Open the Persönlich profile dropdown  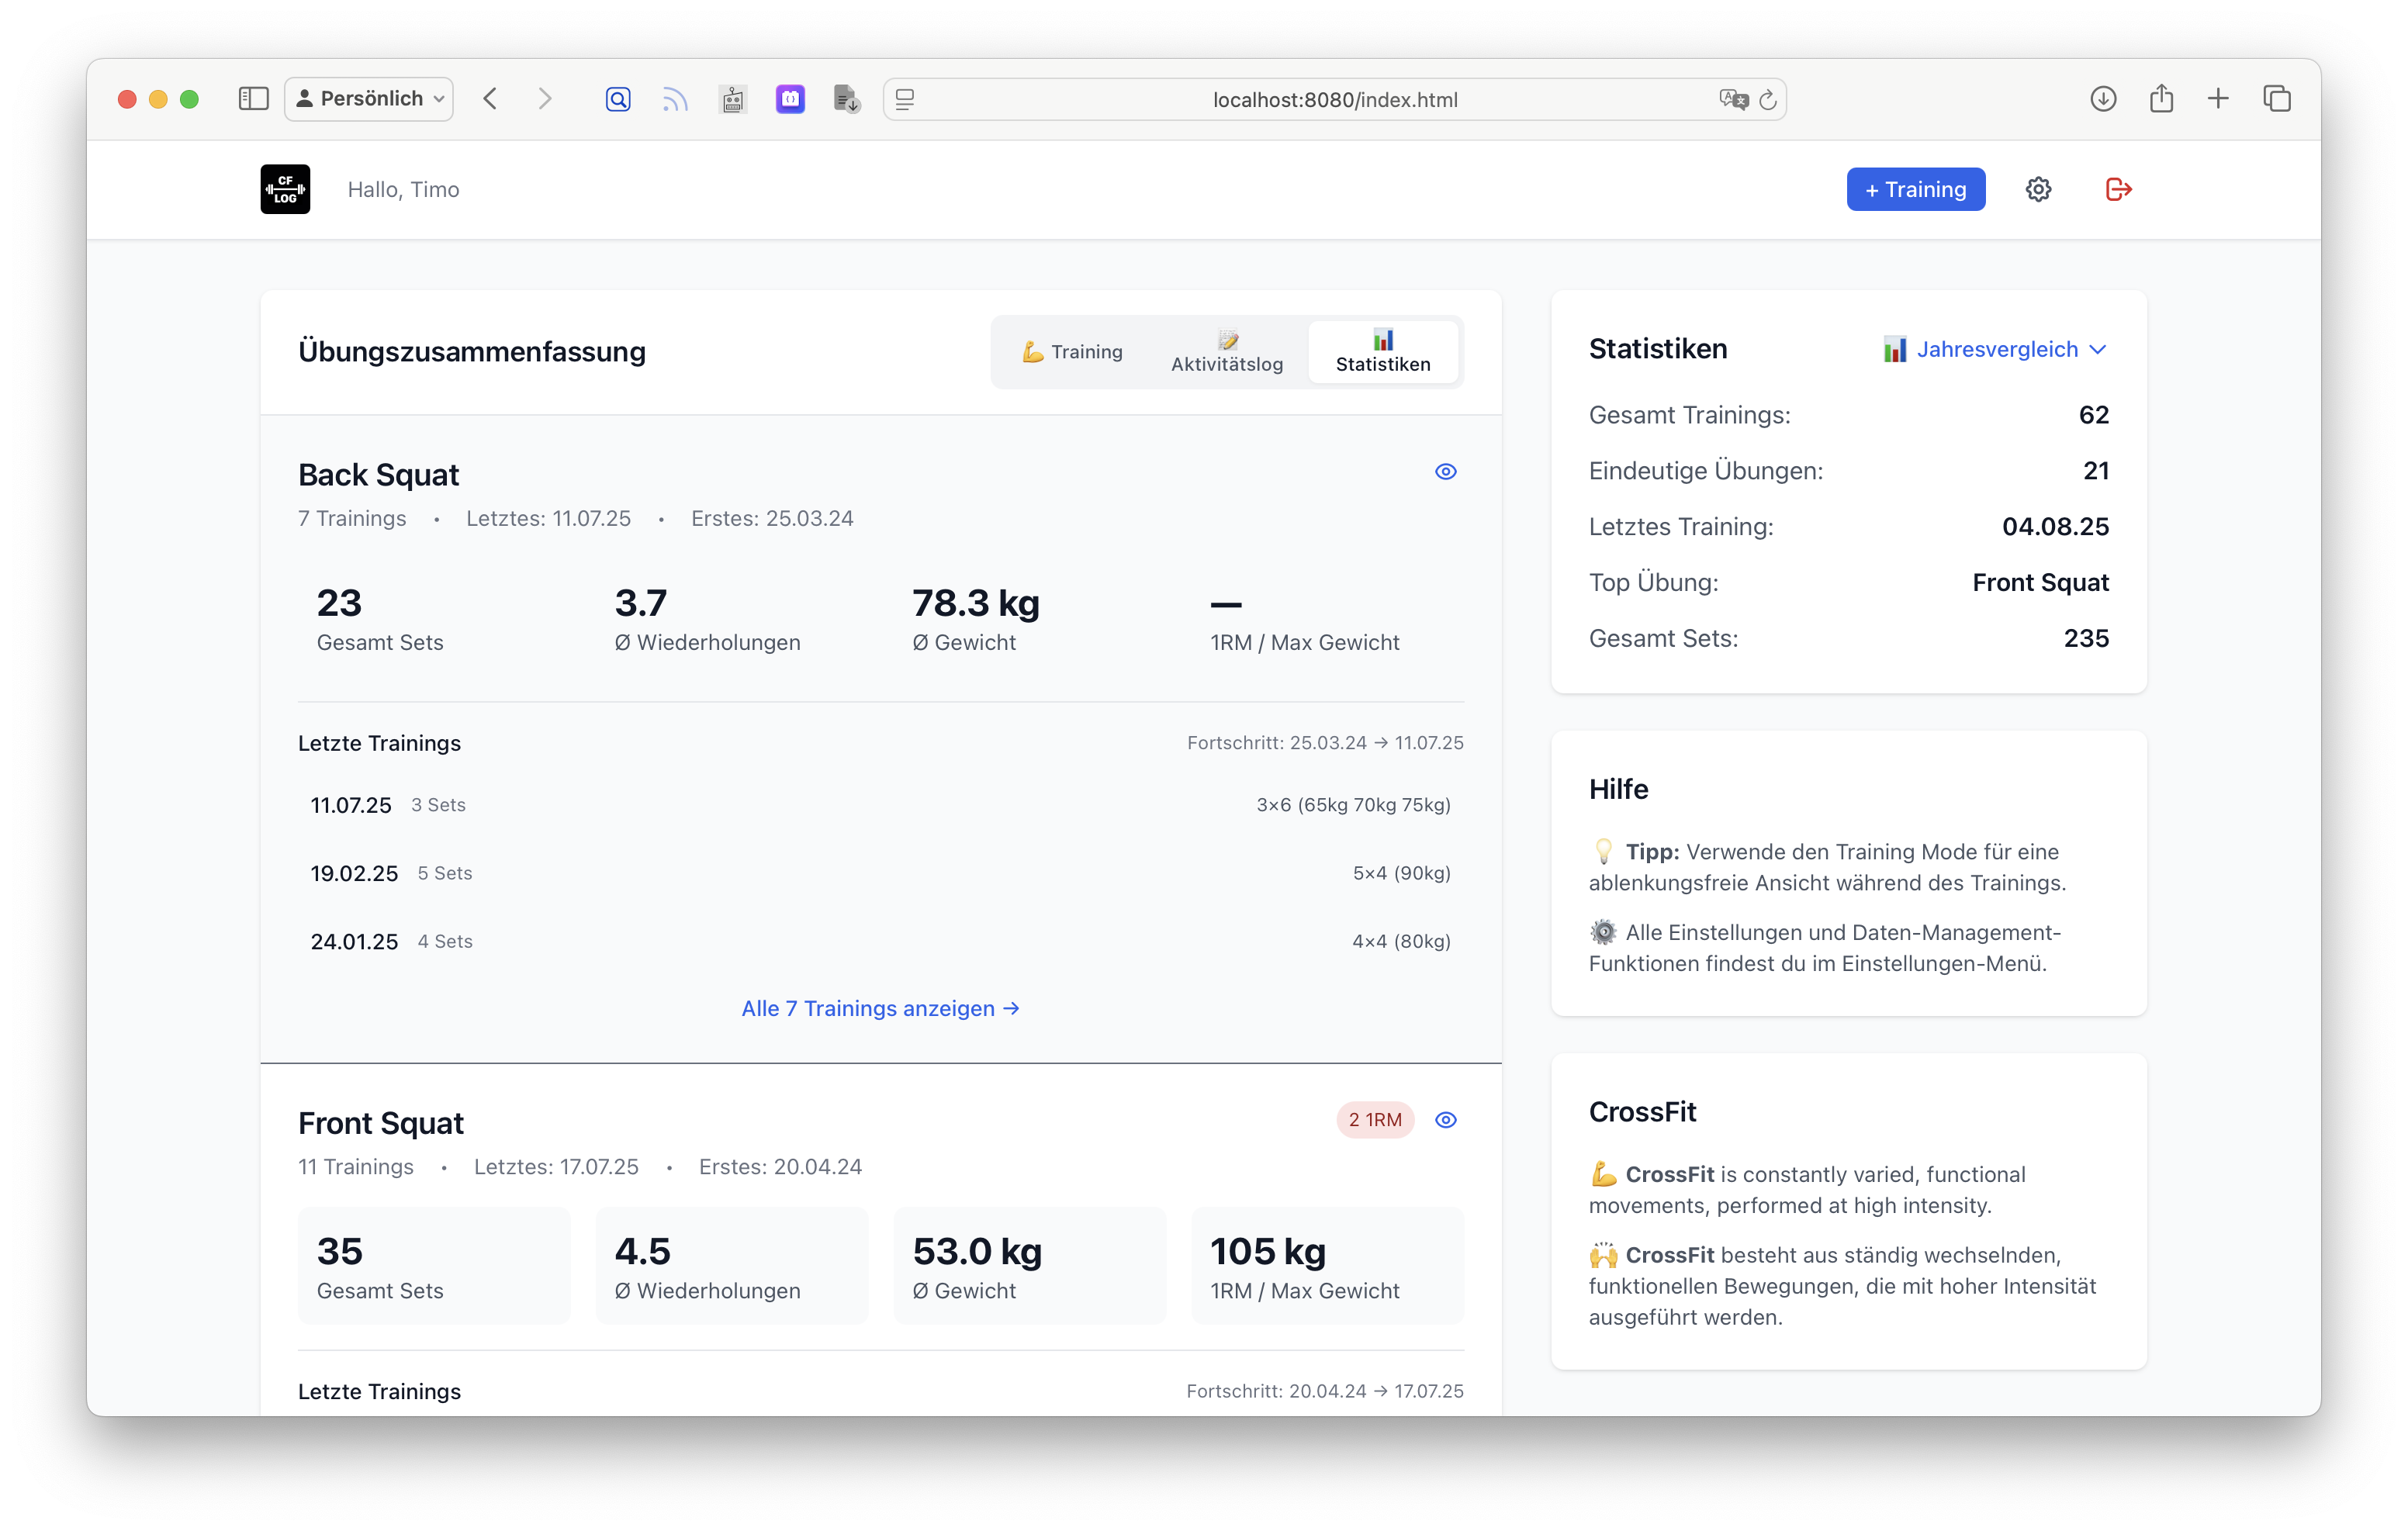pos(369,99)
